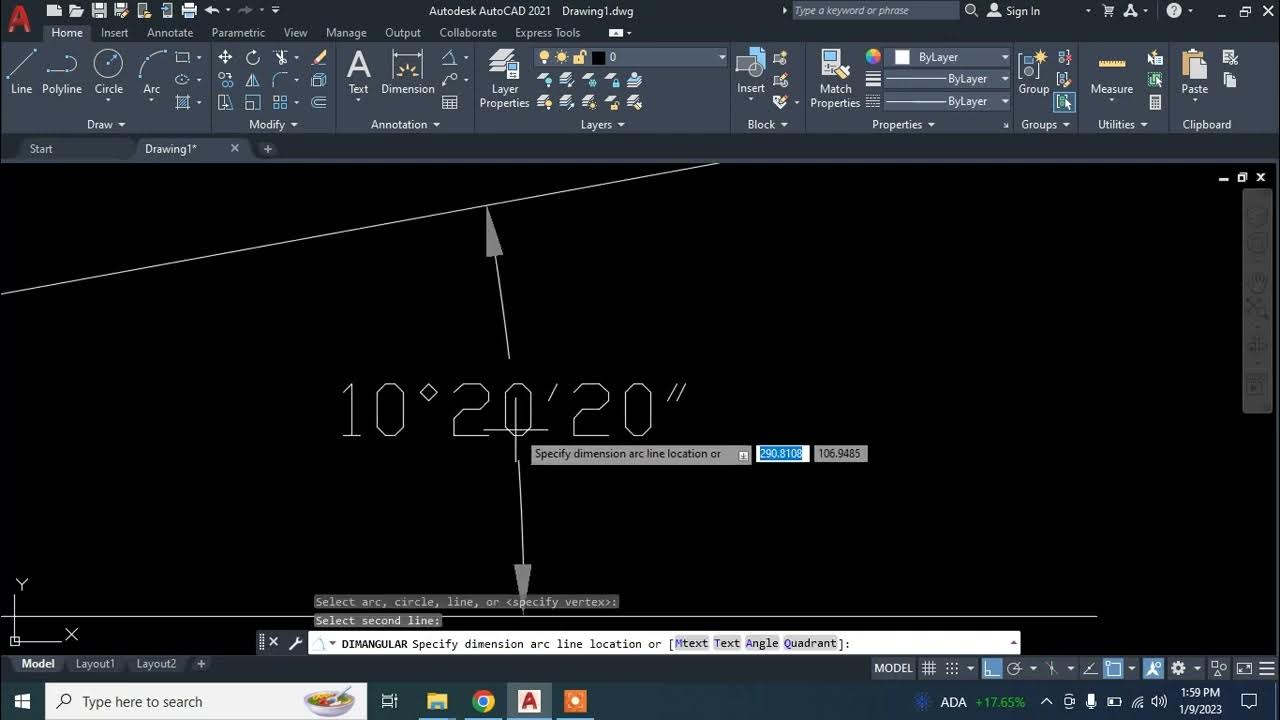The width and height of the screenshot is (1280, 720).
Task: Open the Express Tools ribbon tab
Action: (x=547, y=33)
